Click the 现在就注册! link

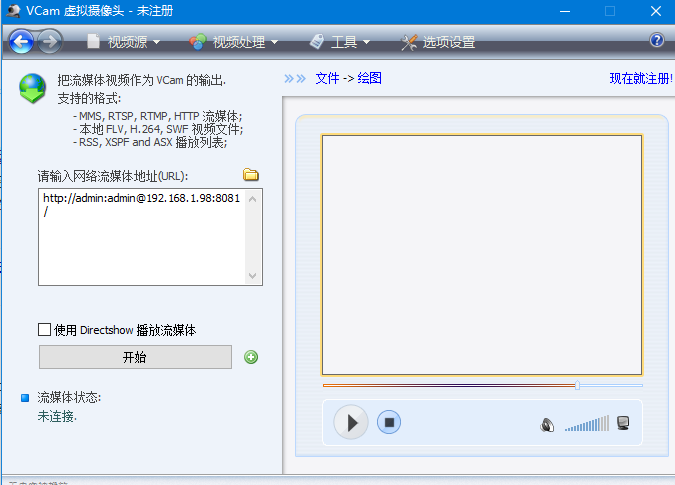point(641,78)
